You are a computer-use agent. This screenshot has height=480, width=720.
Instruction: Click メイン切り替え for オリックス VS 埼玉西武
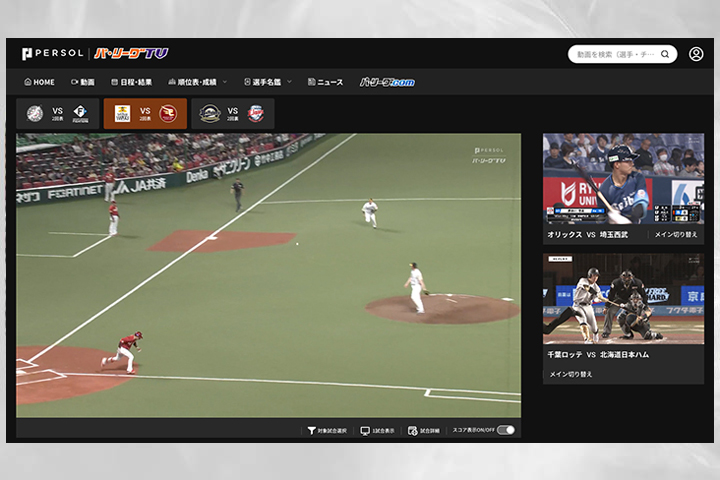click(x=676, y=234)
